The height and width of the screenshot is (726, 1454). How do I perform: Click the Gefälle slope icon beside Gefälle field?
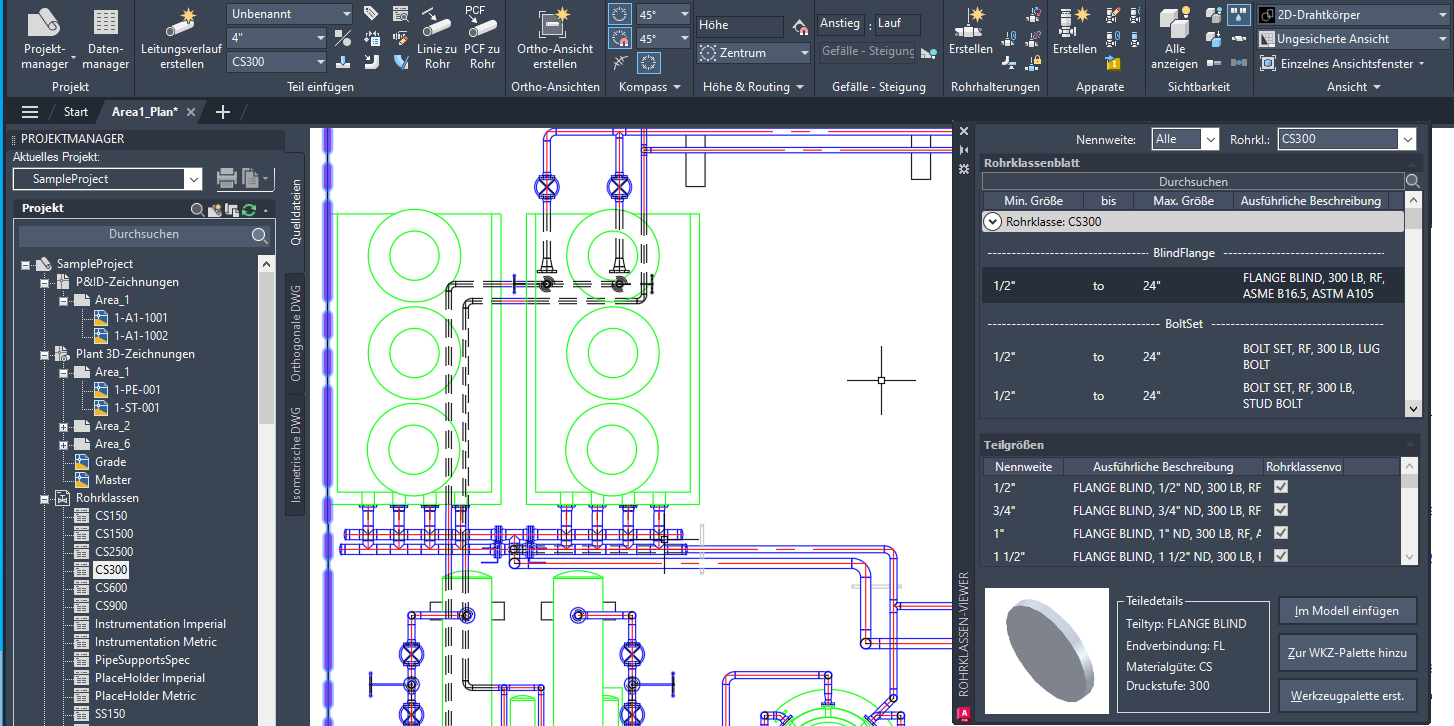[x=929, y=52]
